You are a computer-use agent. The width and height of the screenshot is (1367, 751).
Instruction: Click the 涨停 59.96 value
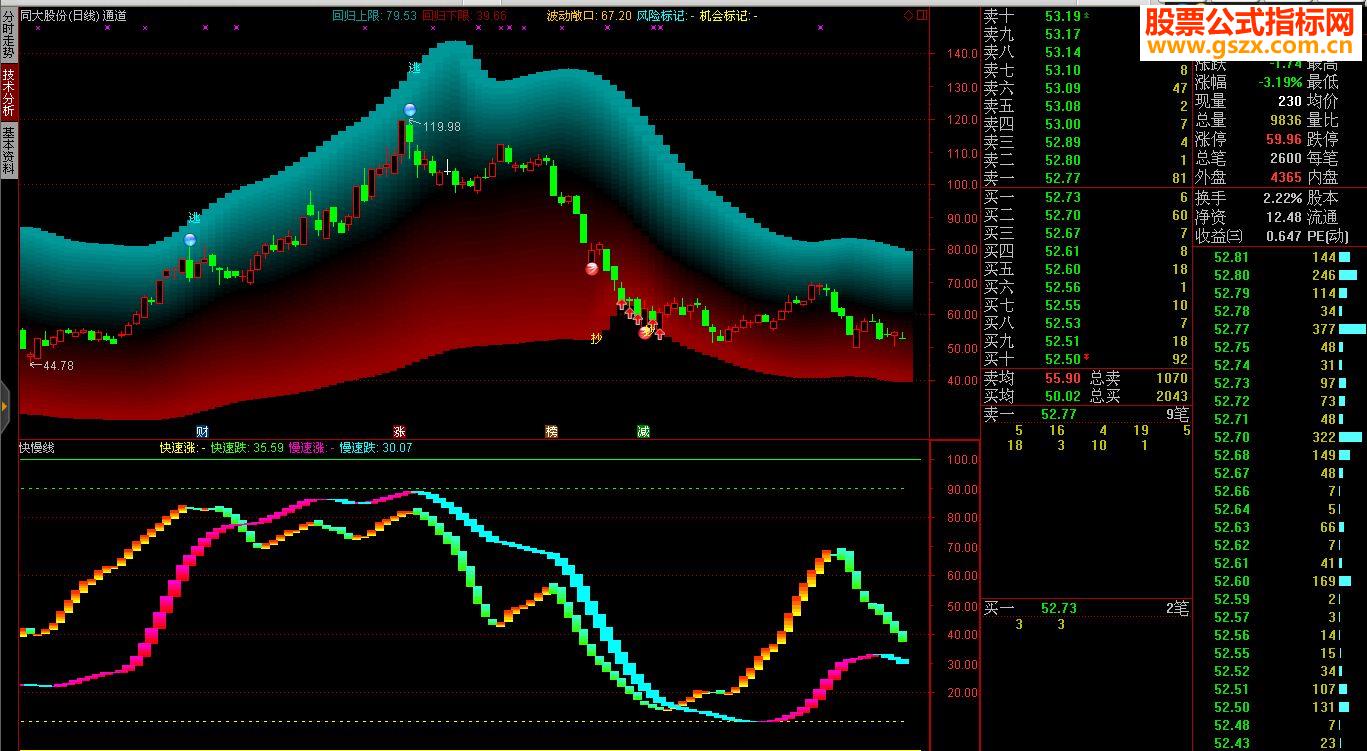[1283, 139]
